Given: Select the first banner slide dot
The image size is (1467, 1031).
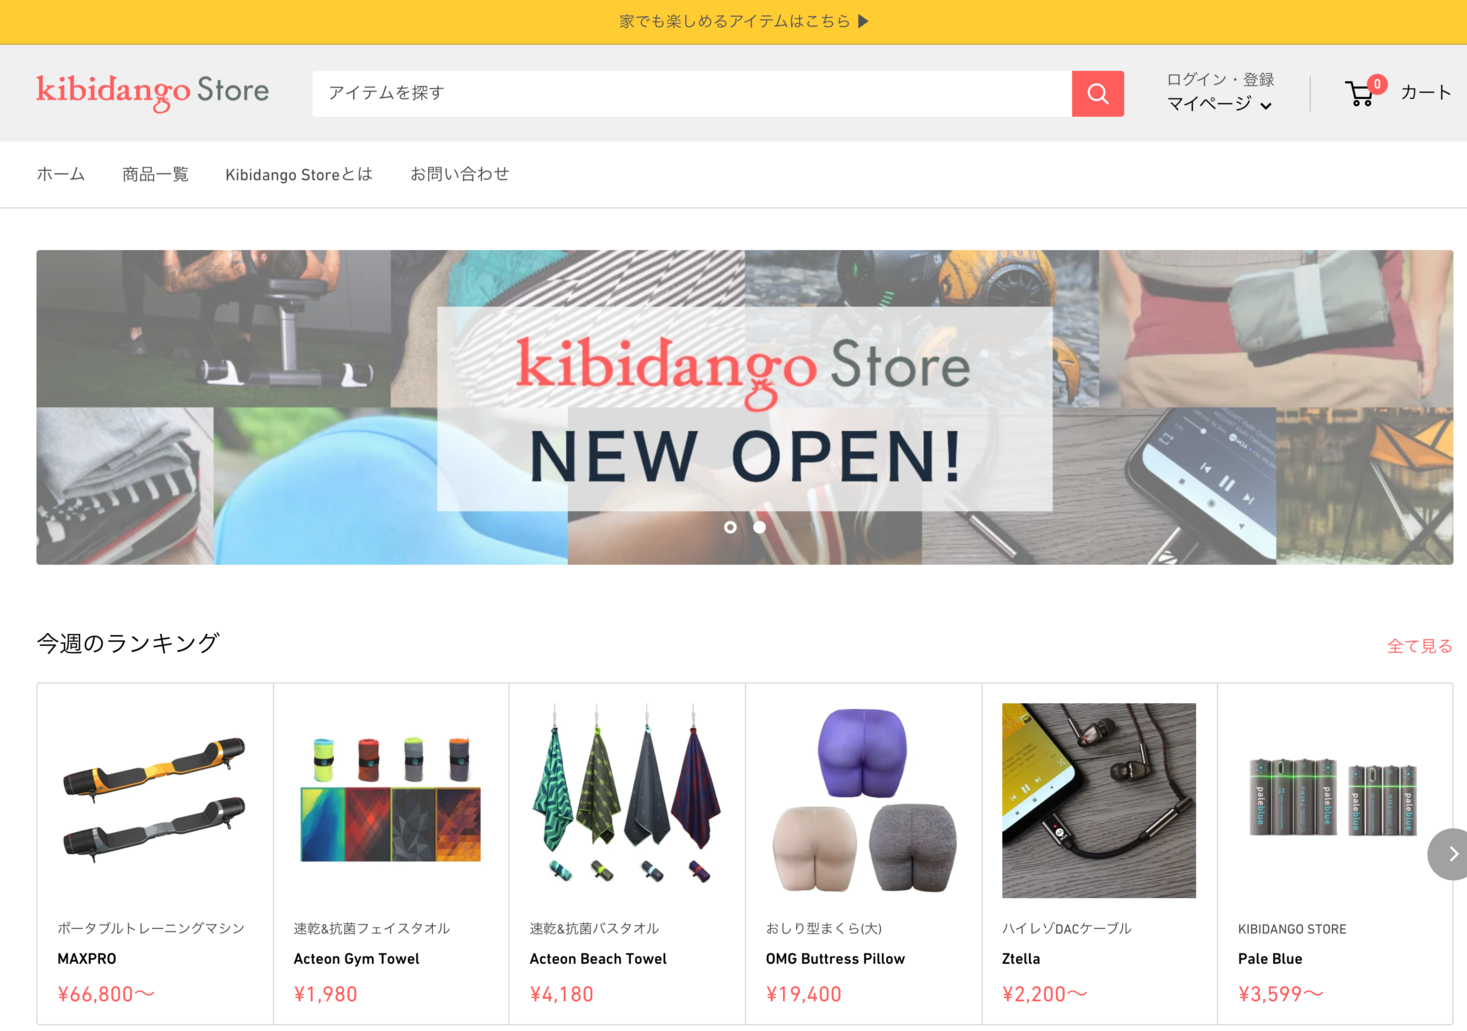Looking at the screenshot, I should pos(730,527).
